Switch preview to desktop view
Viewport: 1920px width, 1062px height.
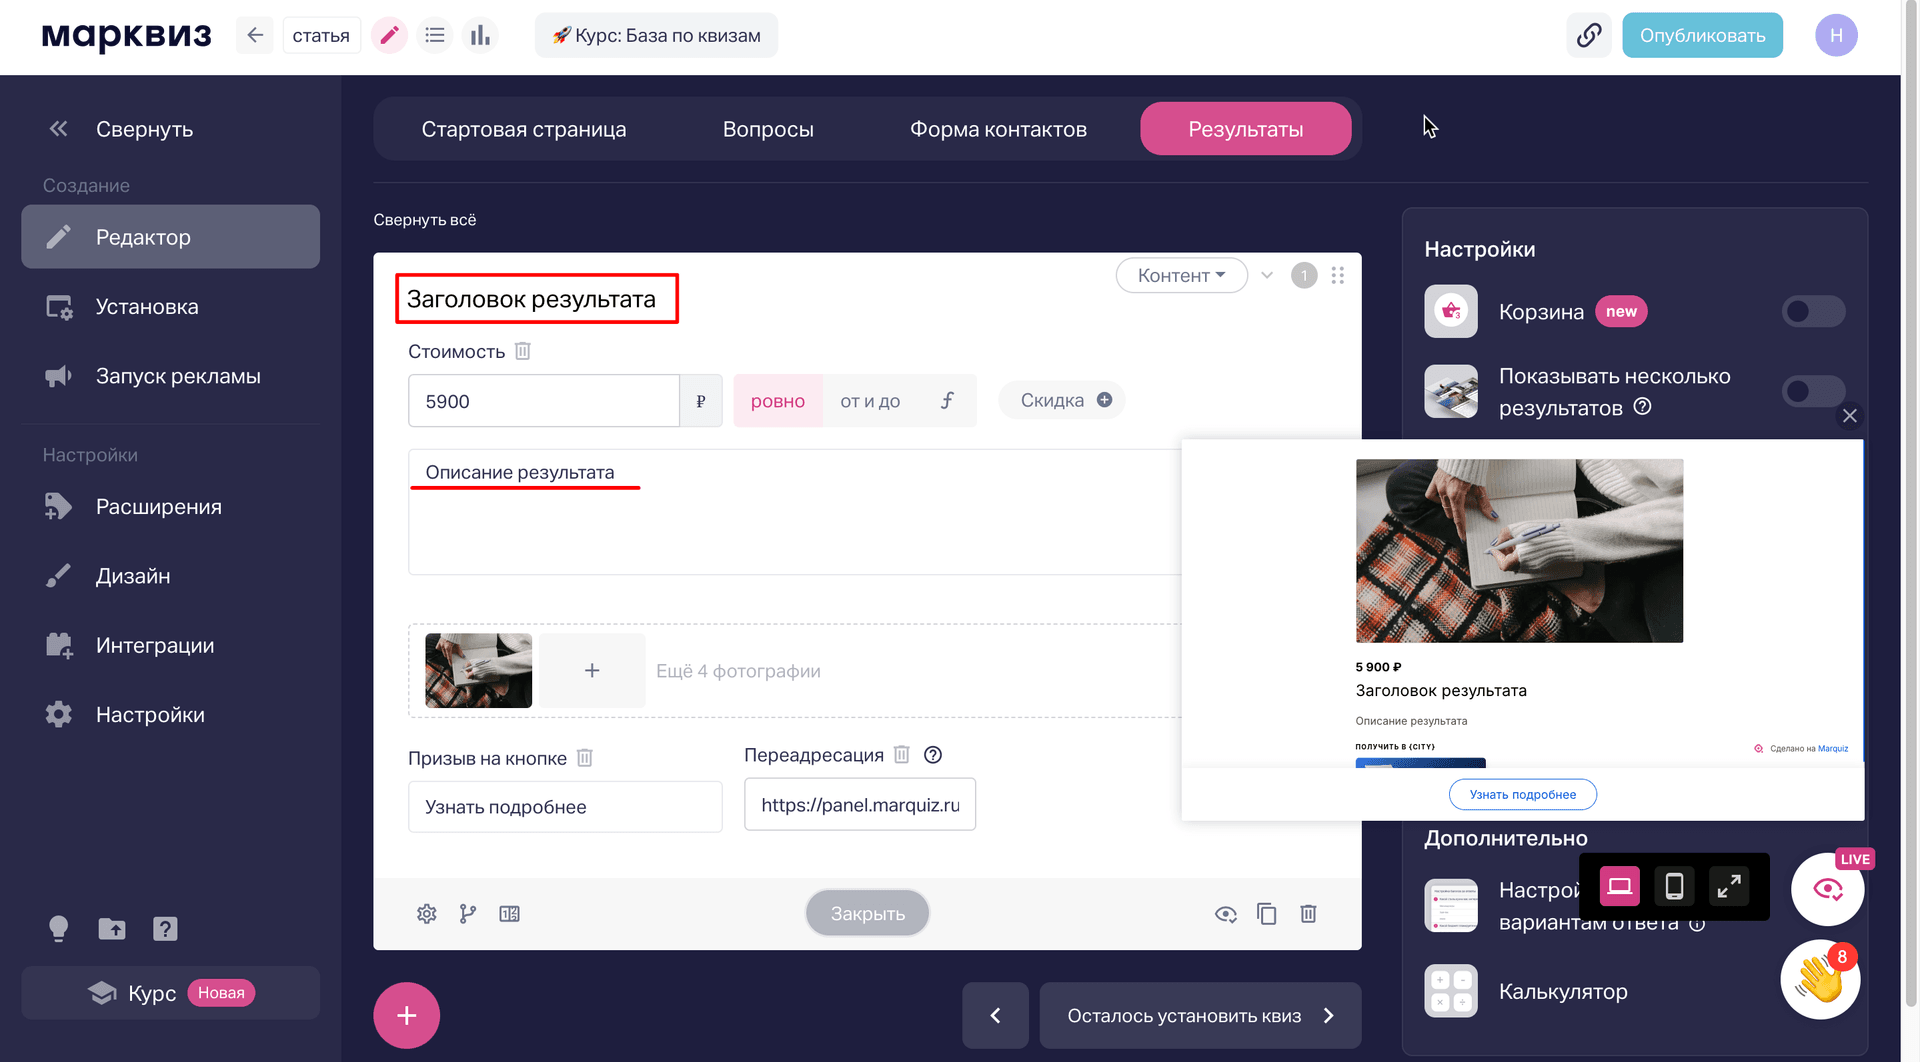tap(1620, 887)
